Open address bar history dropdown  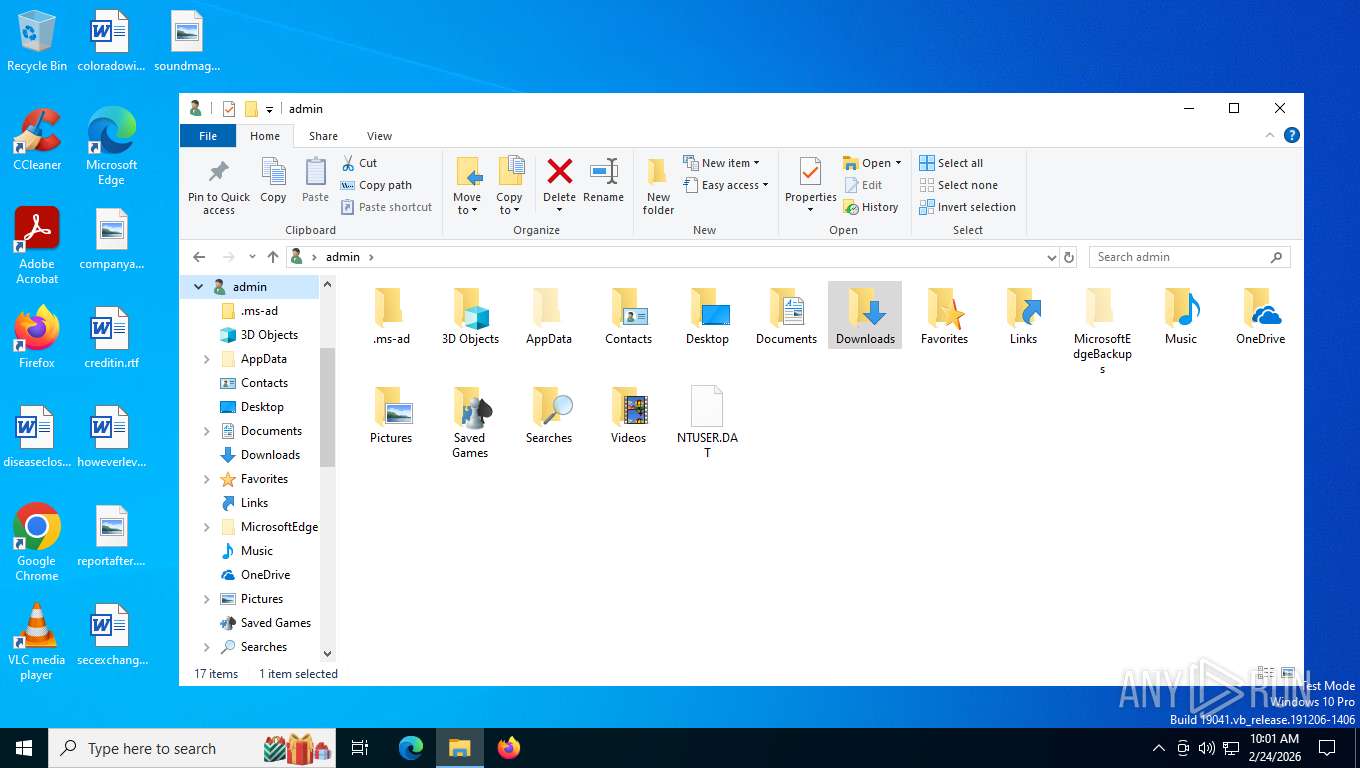[x=1051, y=257]
